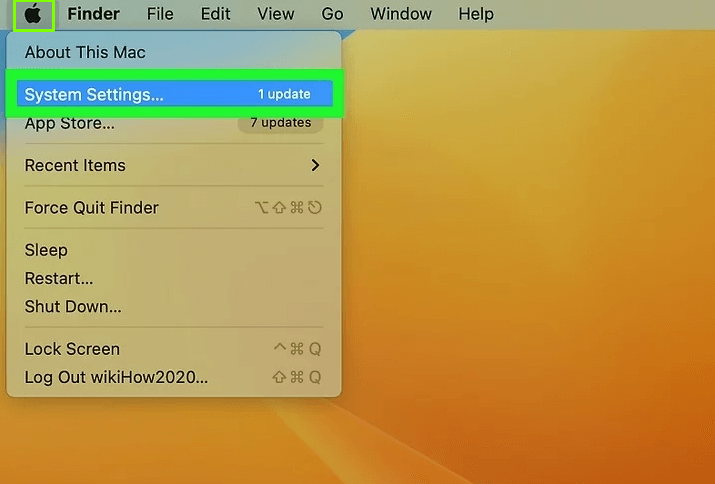
Task: Open the Help menu
Action: pos(476,14)
